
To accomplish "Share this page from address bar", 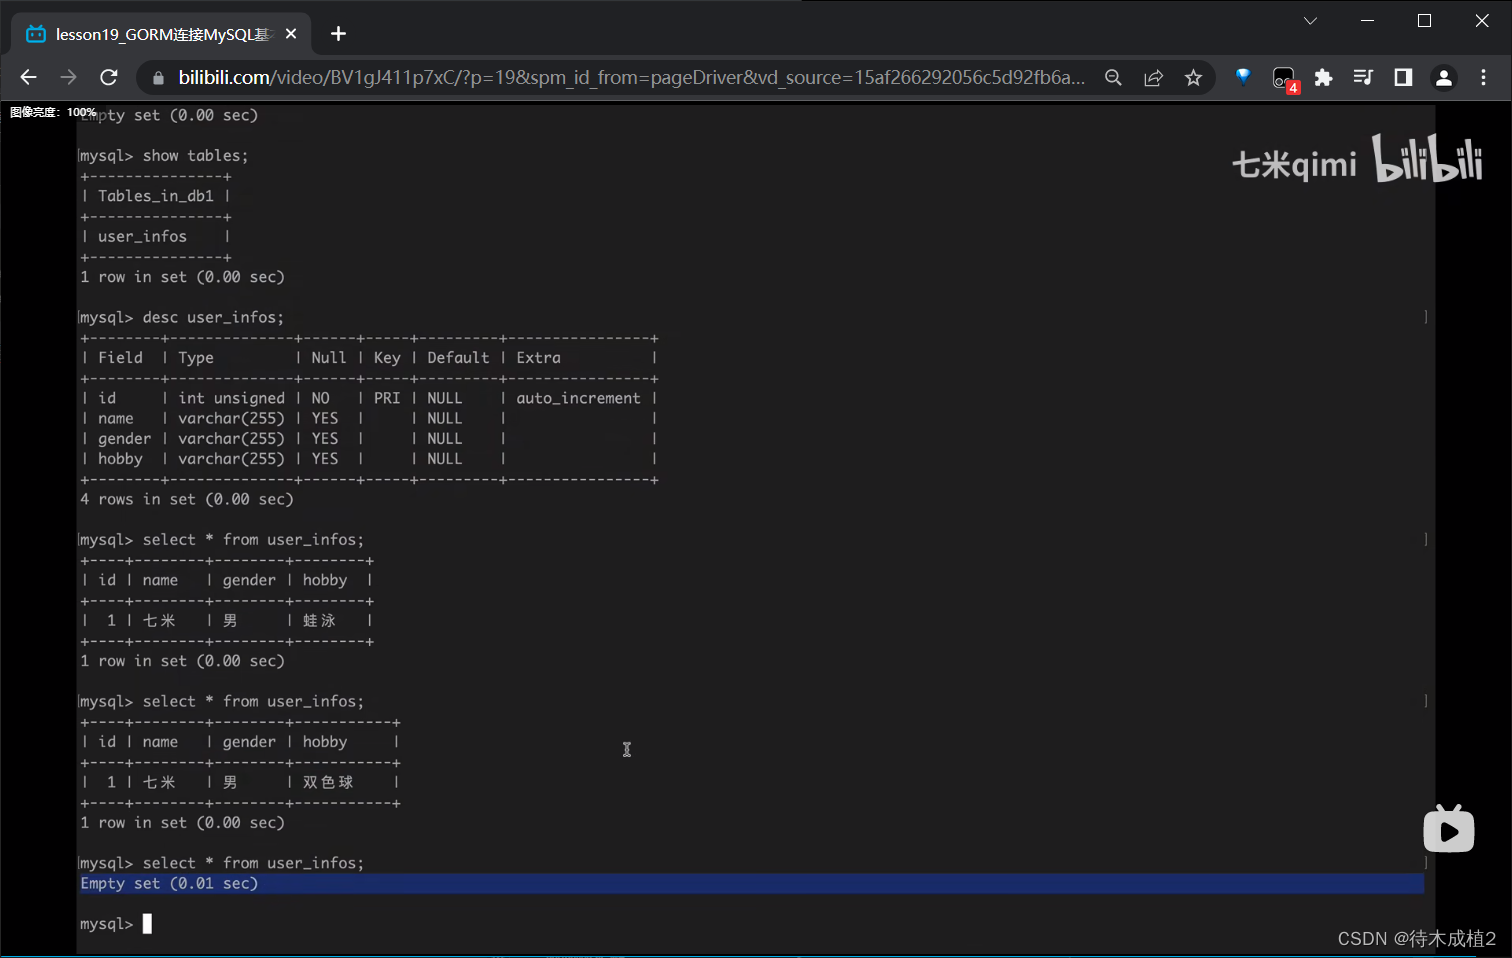I will (1153, 77).
